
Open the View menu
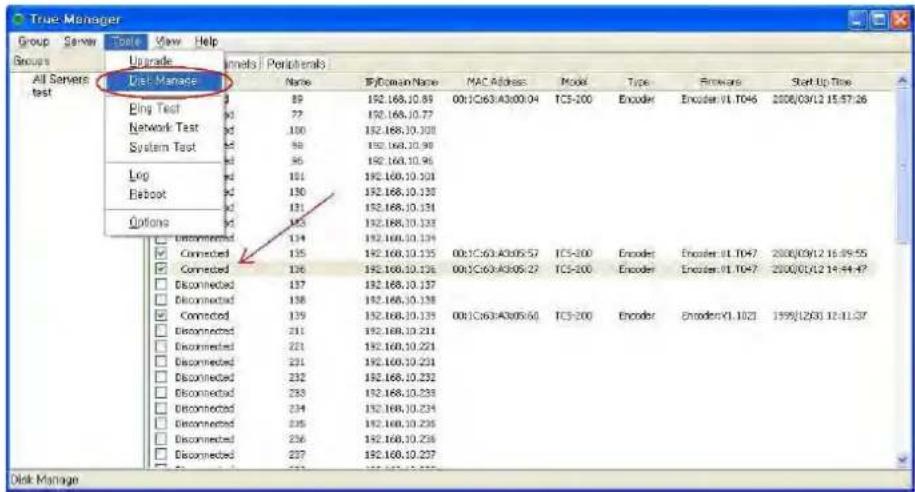pyautogui.click(x=168, y=41)
